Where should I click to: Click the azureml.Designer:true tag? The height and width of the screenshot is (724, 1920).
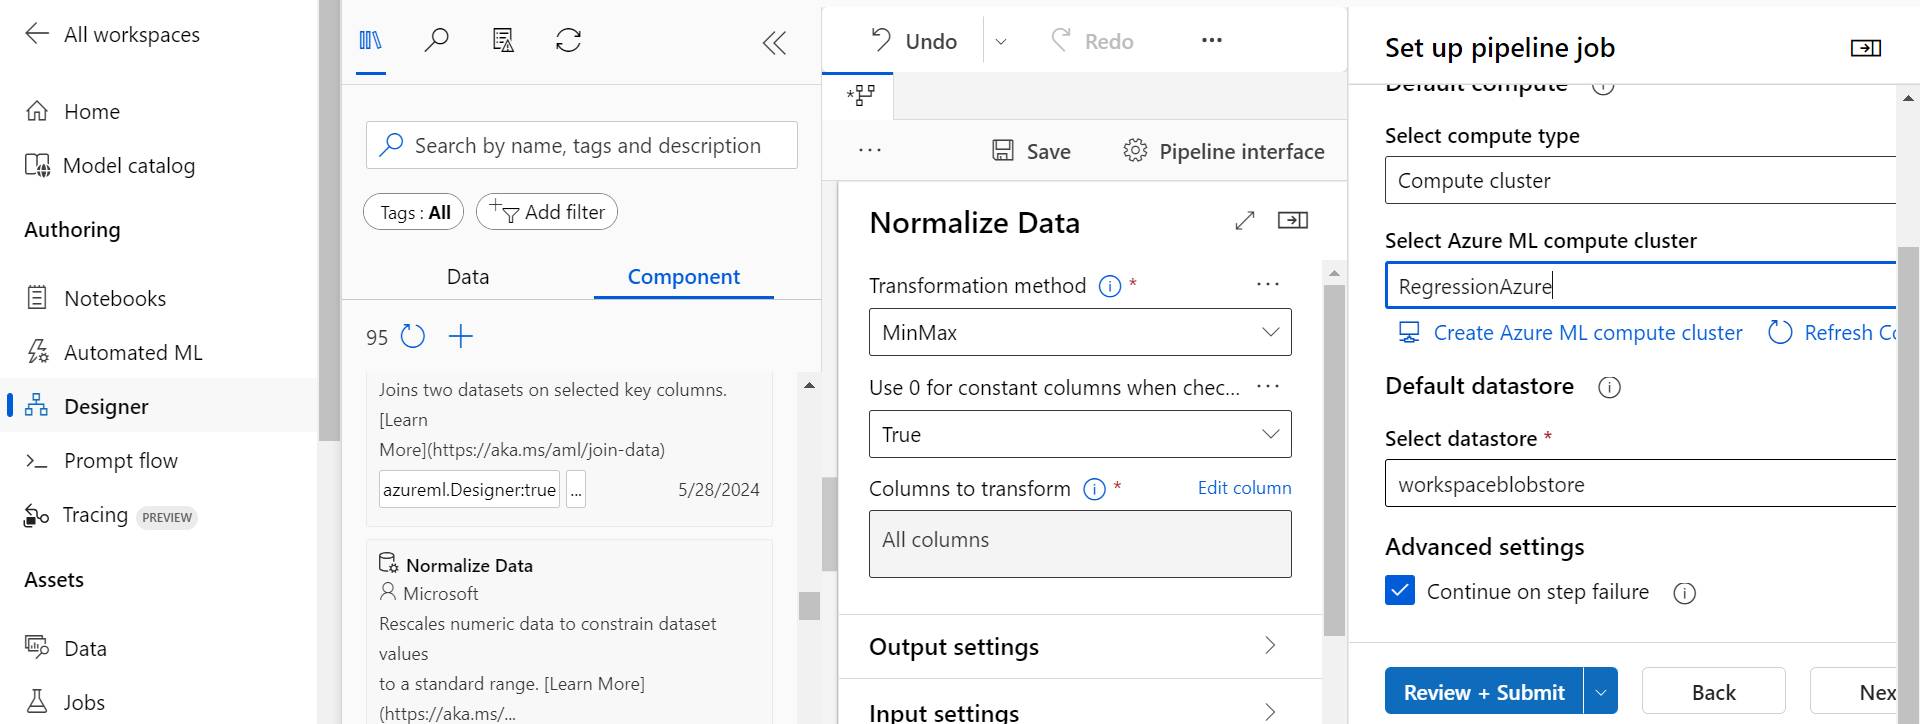click(x=469, y=490)
